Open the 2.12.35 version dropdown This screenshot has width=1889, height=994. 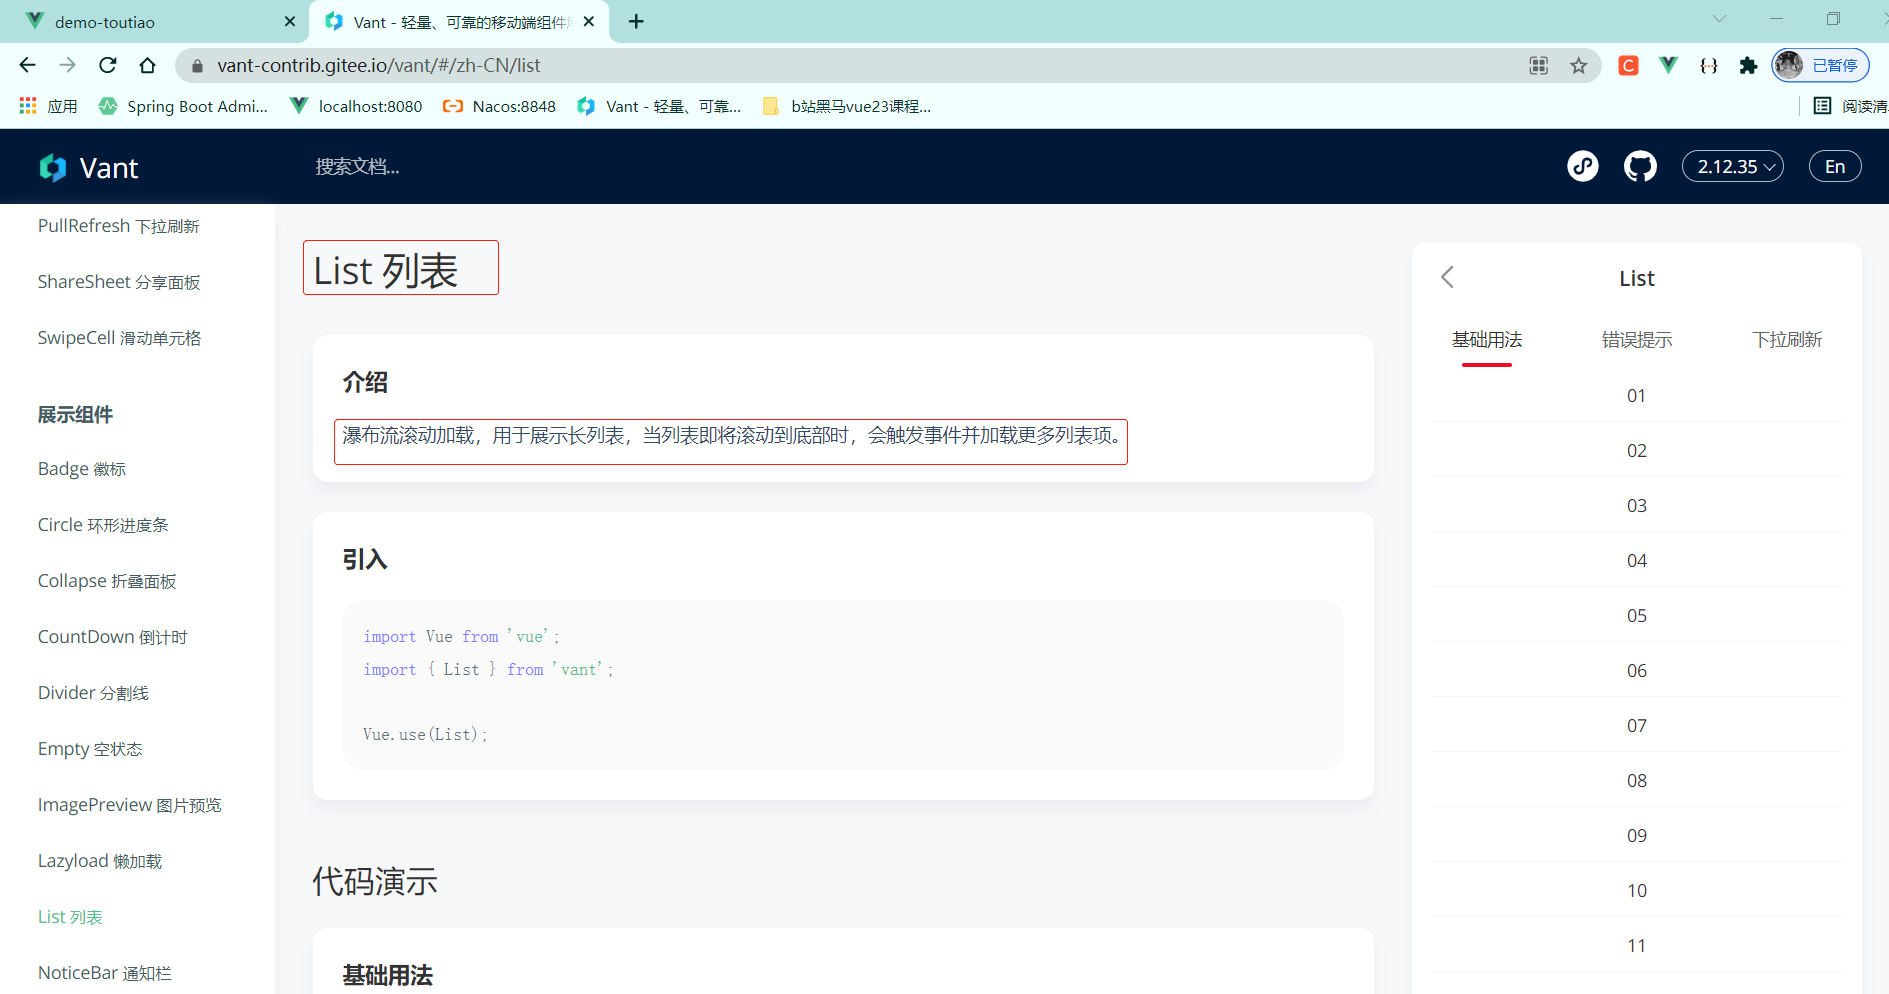(1733, 166)
